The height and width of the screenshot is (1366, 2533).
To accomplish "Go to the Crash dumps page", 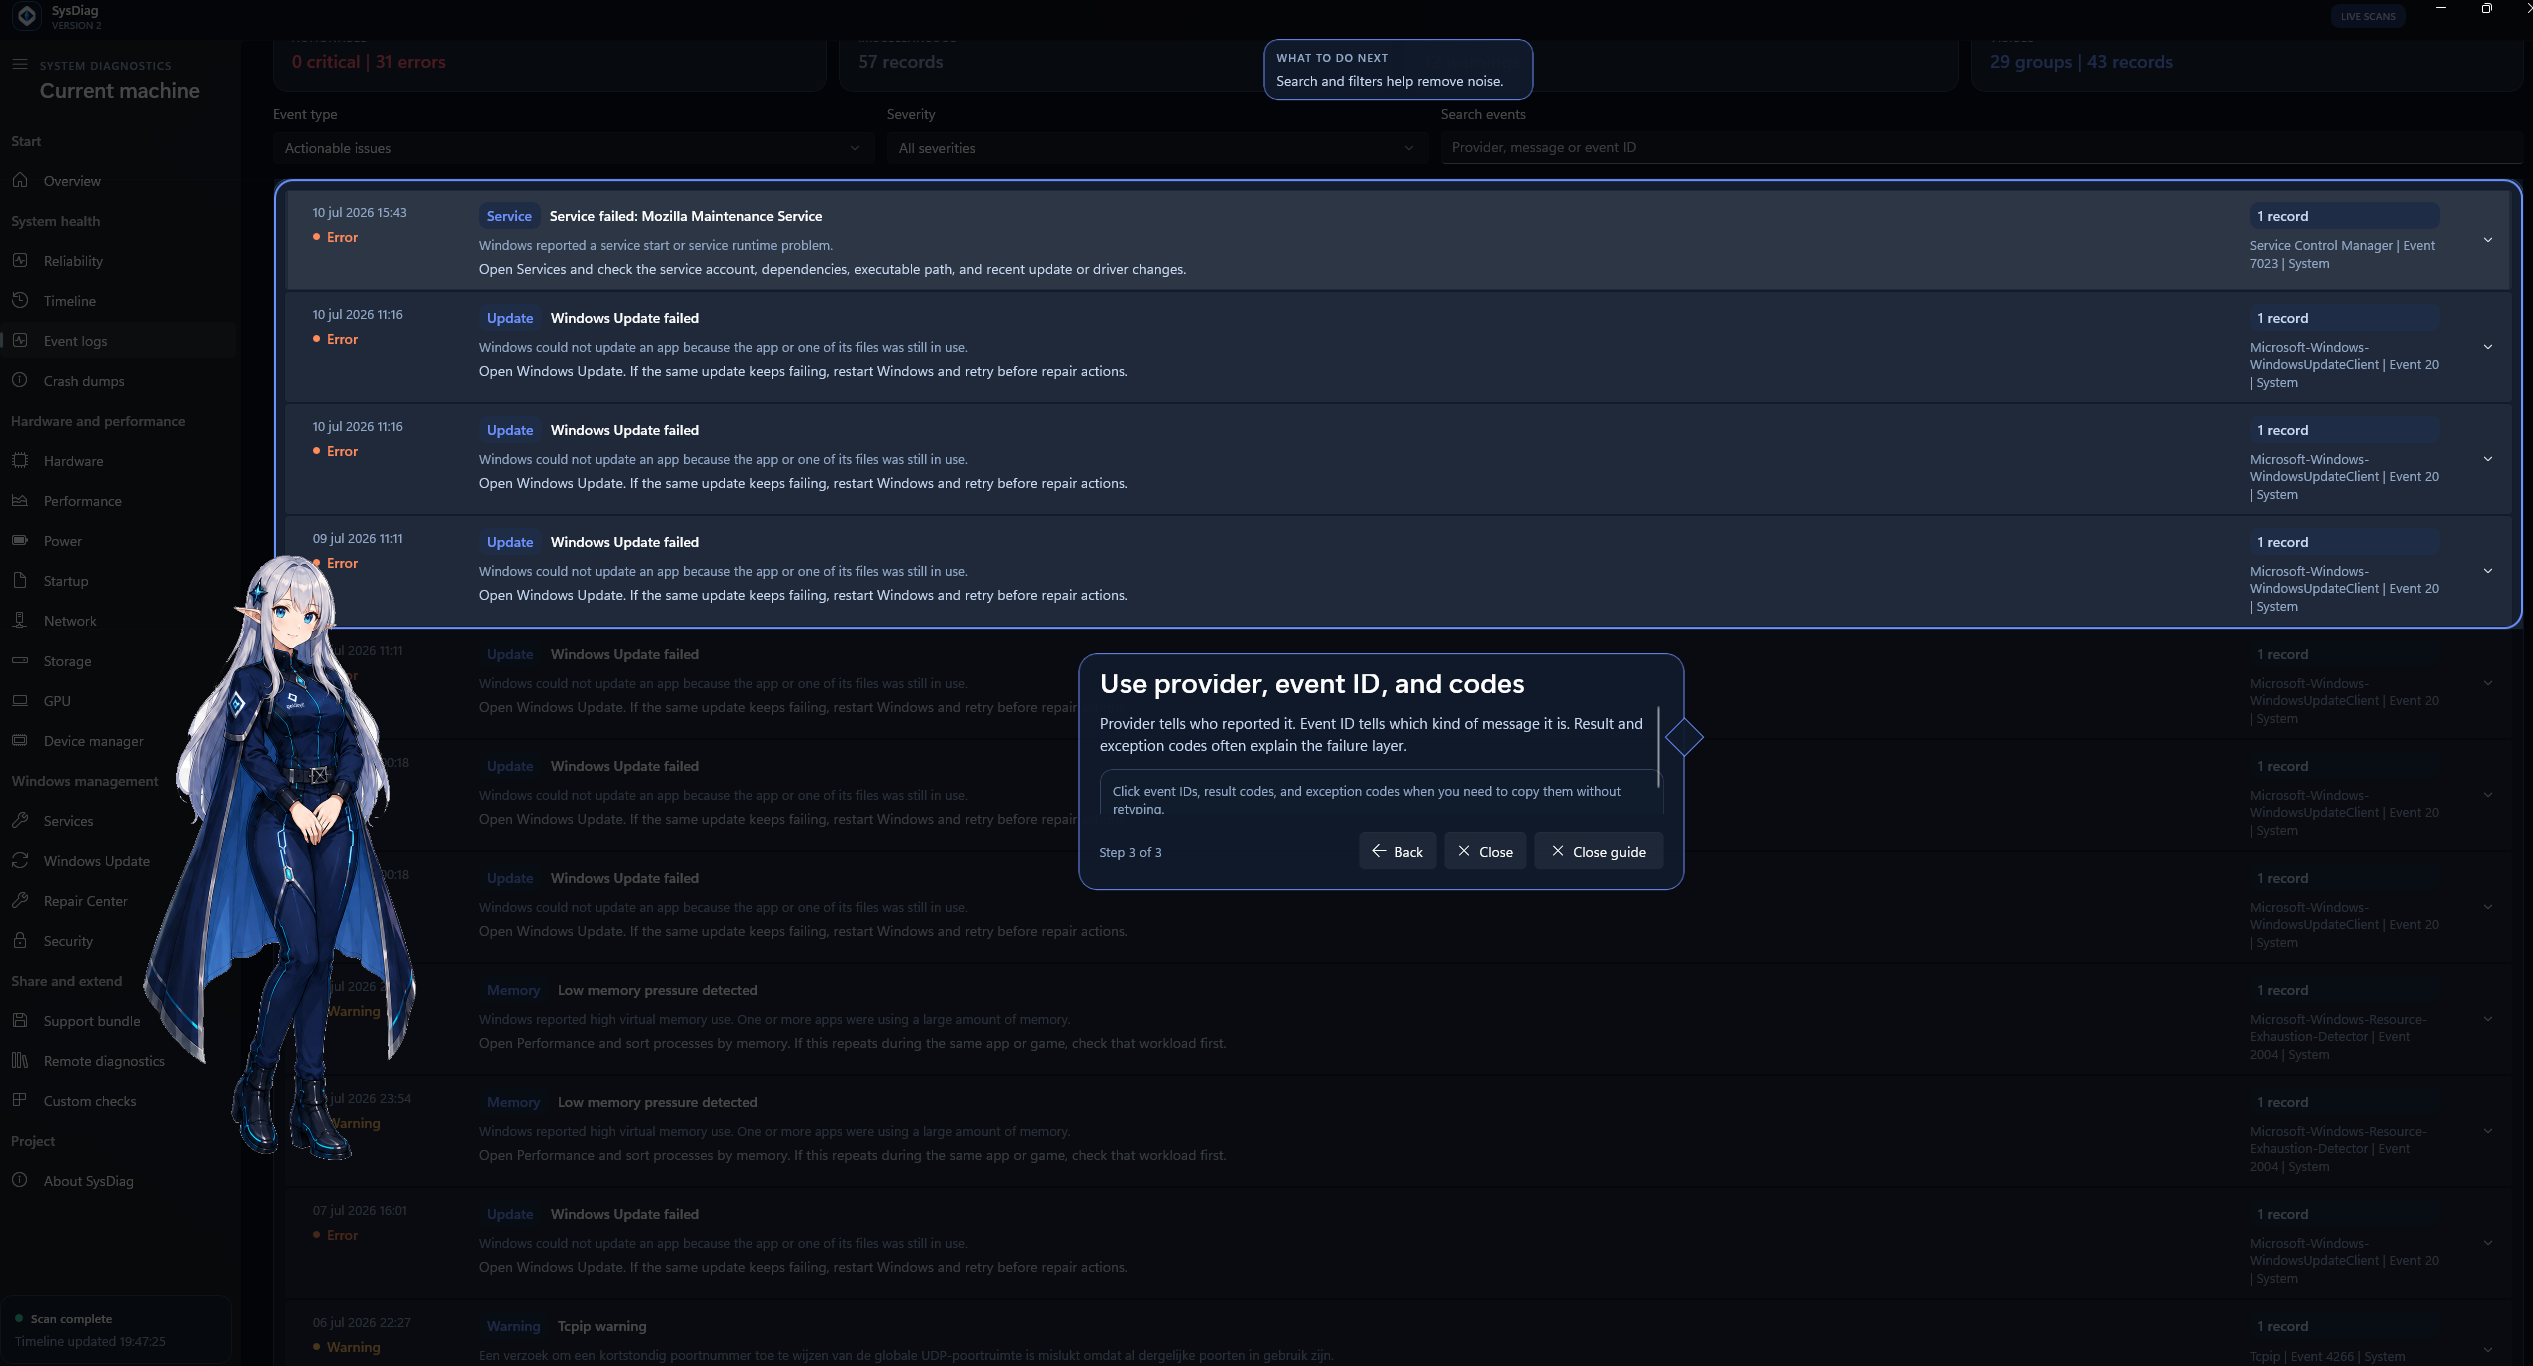I will coord(84,381).
